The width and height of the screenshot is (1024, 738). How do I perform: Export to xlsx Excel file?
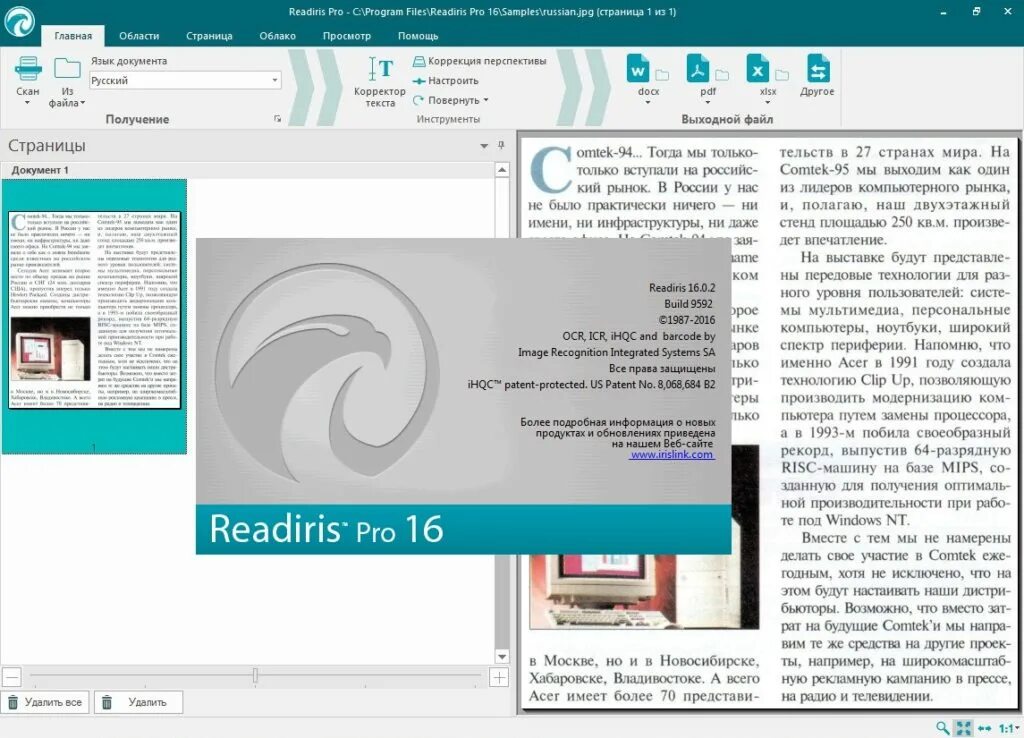(x=758, y=69)
